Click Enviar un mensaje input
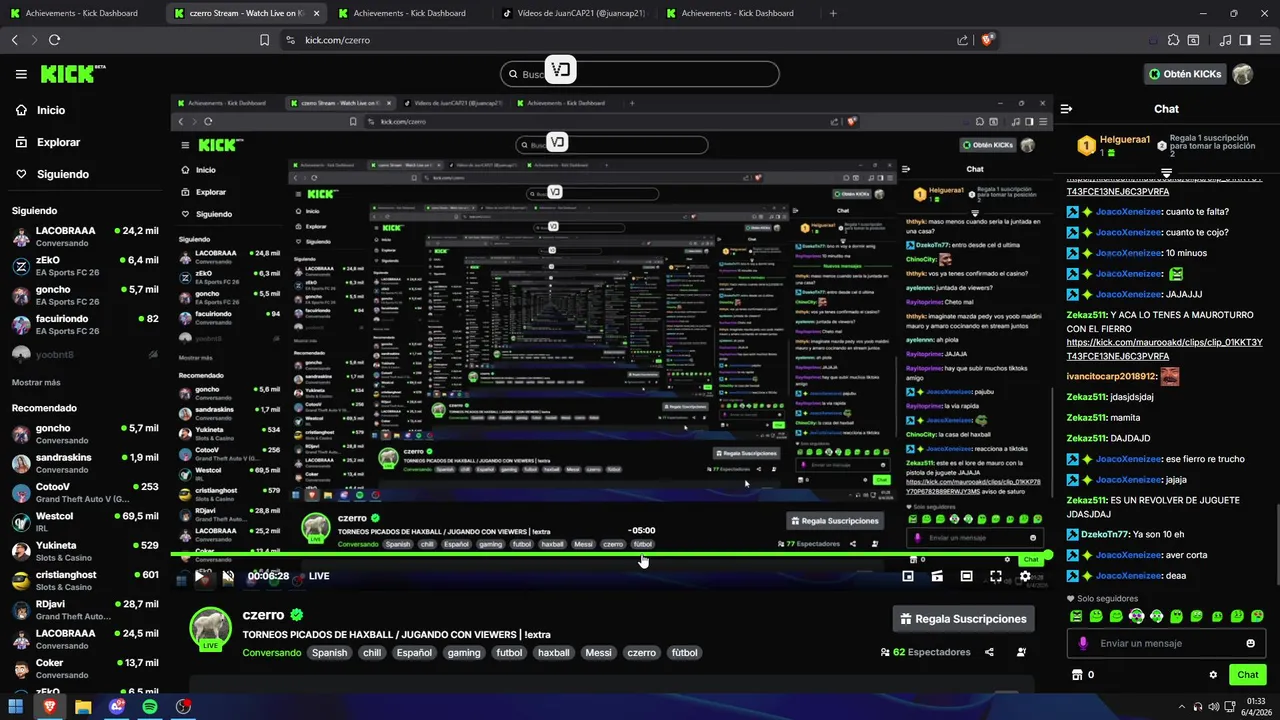 (x=1165, y=643)
